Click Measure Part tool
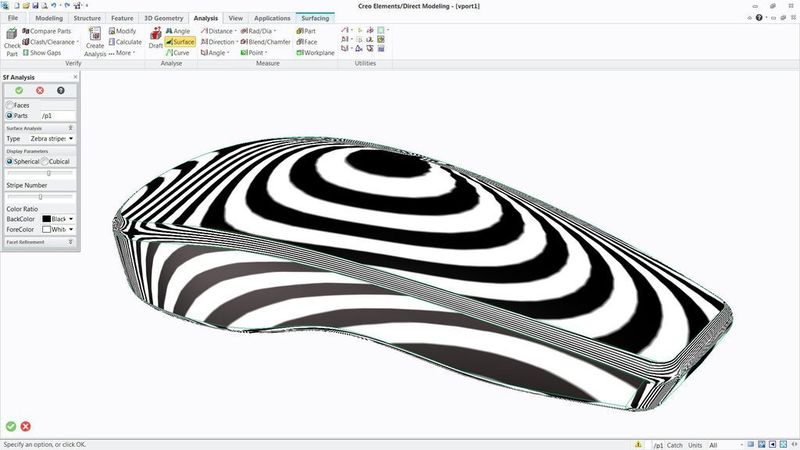The image size is (800, 450). (x=306, y=31)
